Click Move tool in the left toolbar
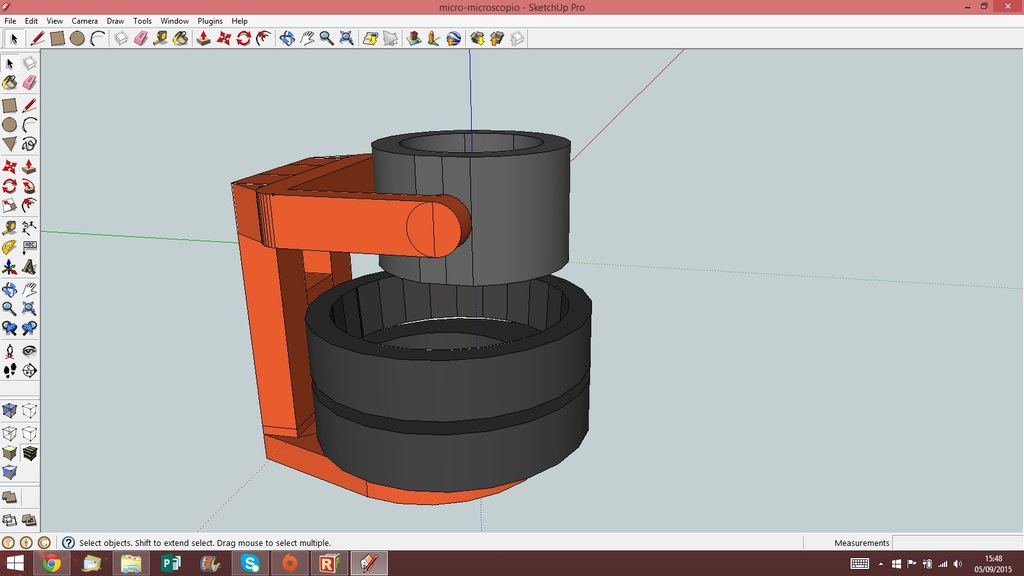 click(9, 167)
